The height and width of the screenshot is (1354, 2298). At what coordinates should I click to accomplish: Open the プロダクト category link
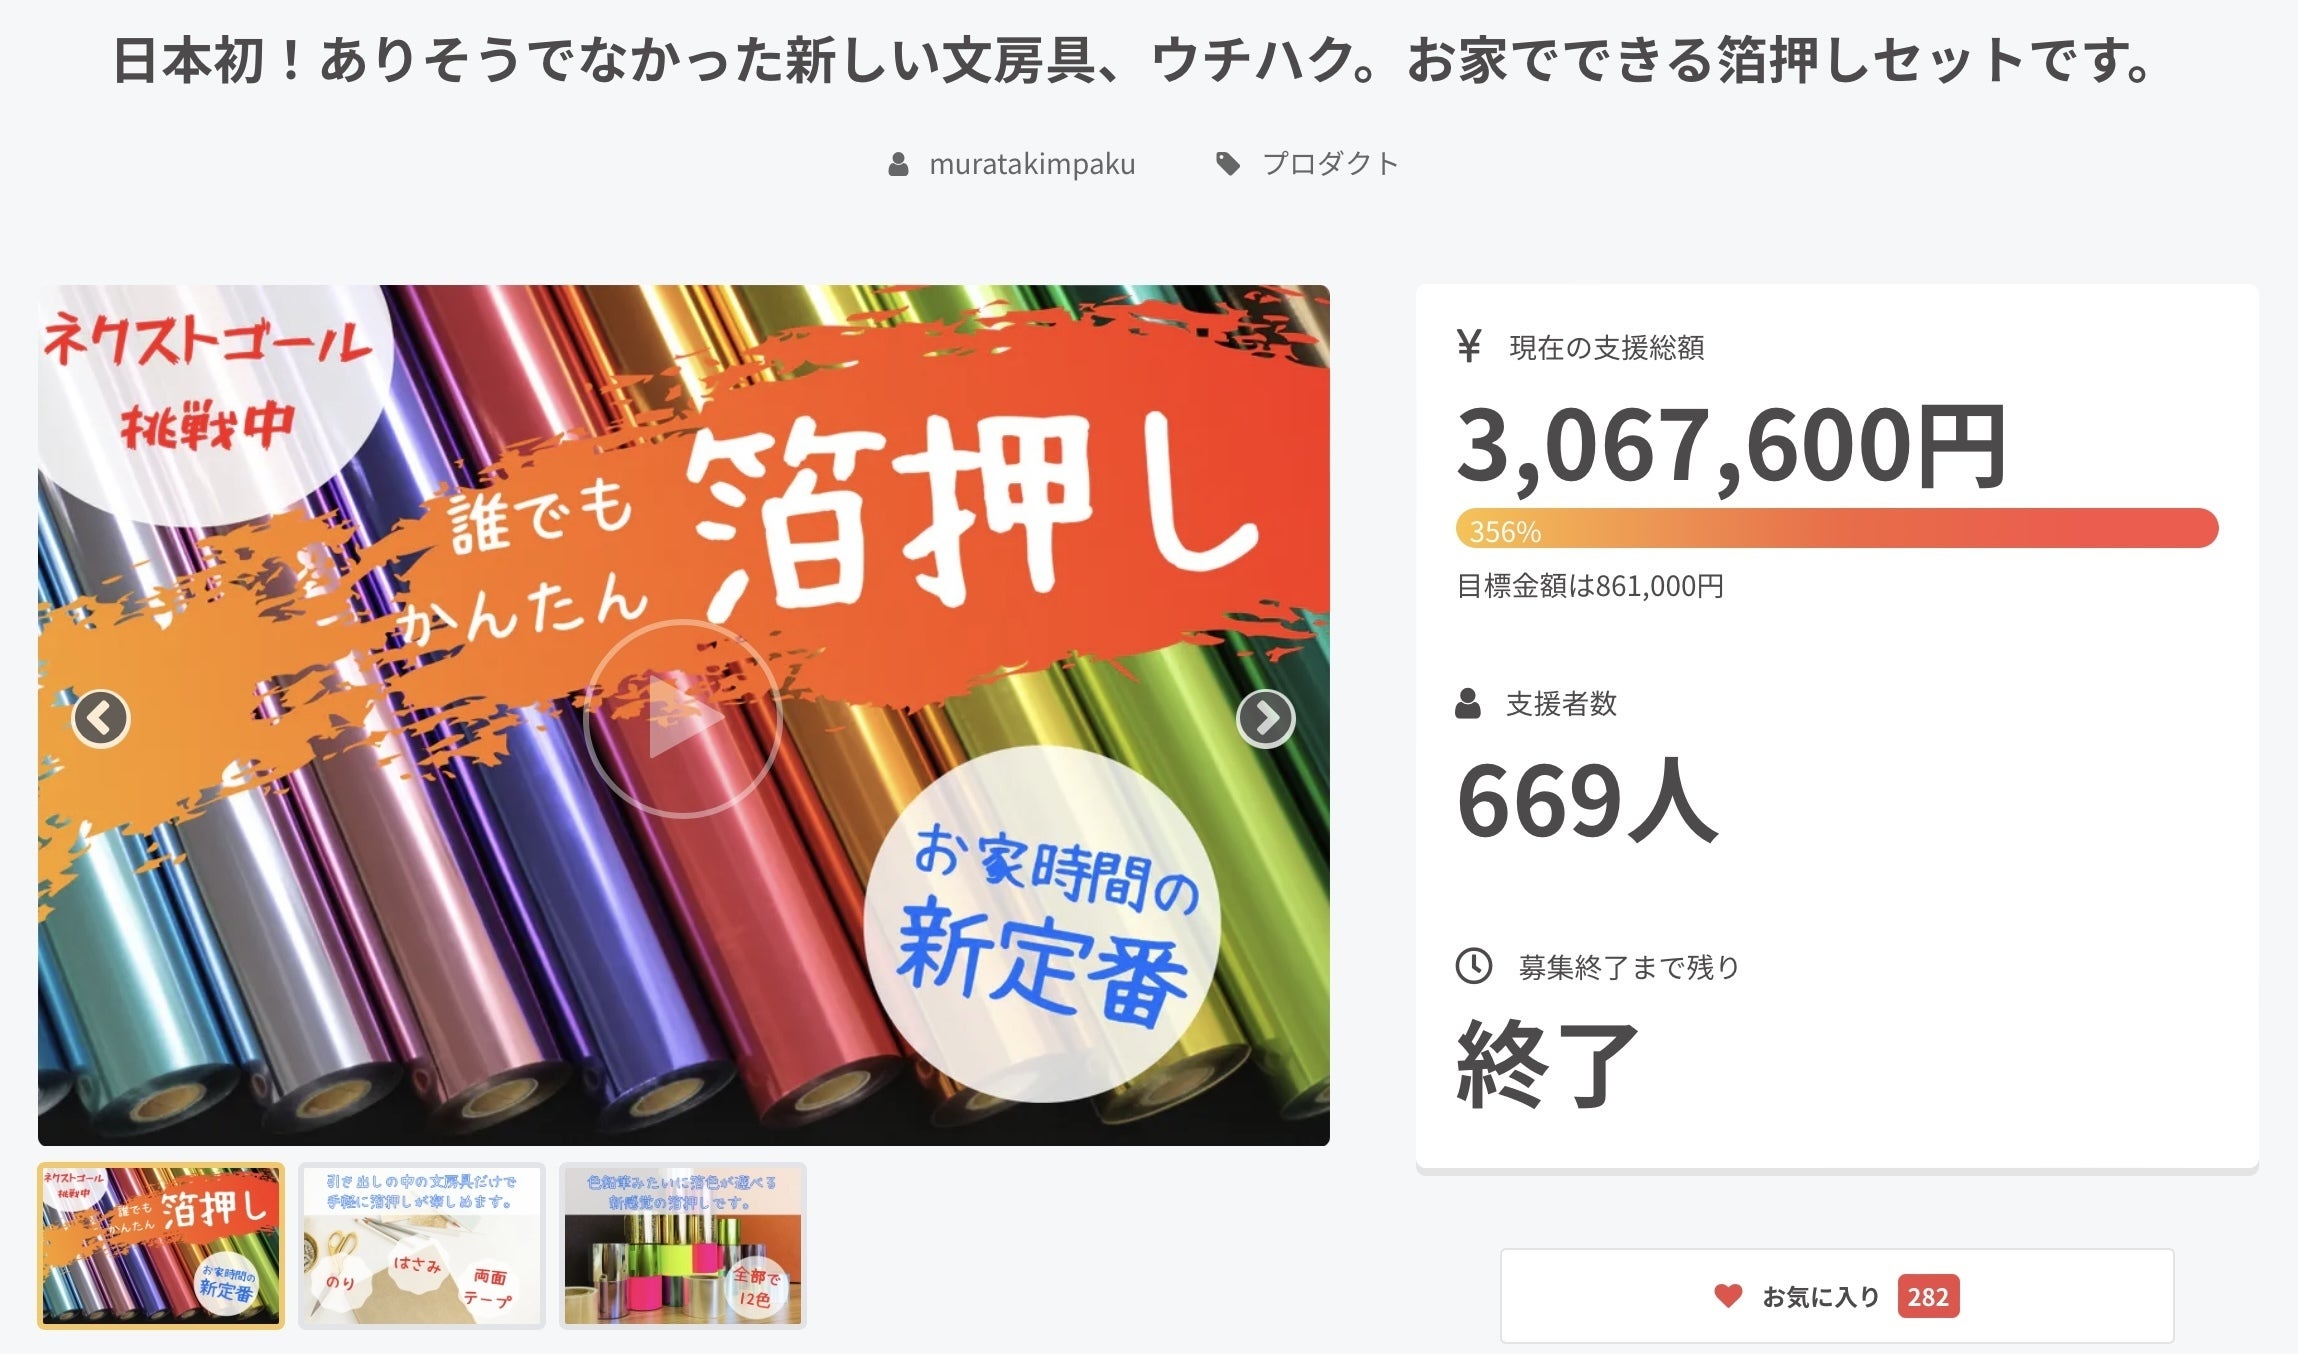(x=1330, y=164)
